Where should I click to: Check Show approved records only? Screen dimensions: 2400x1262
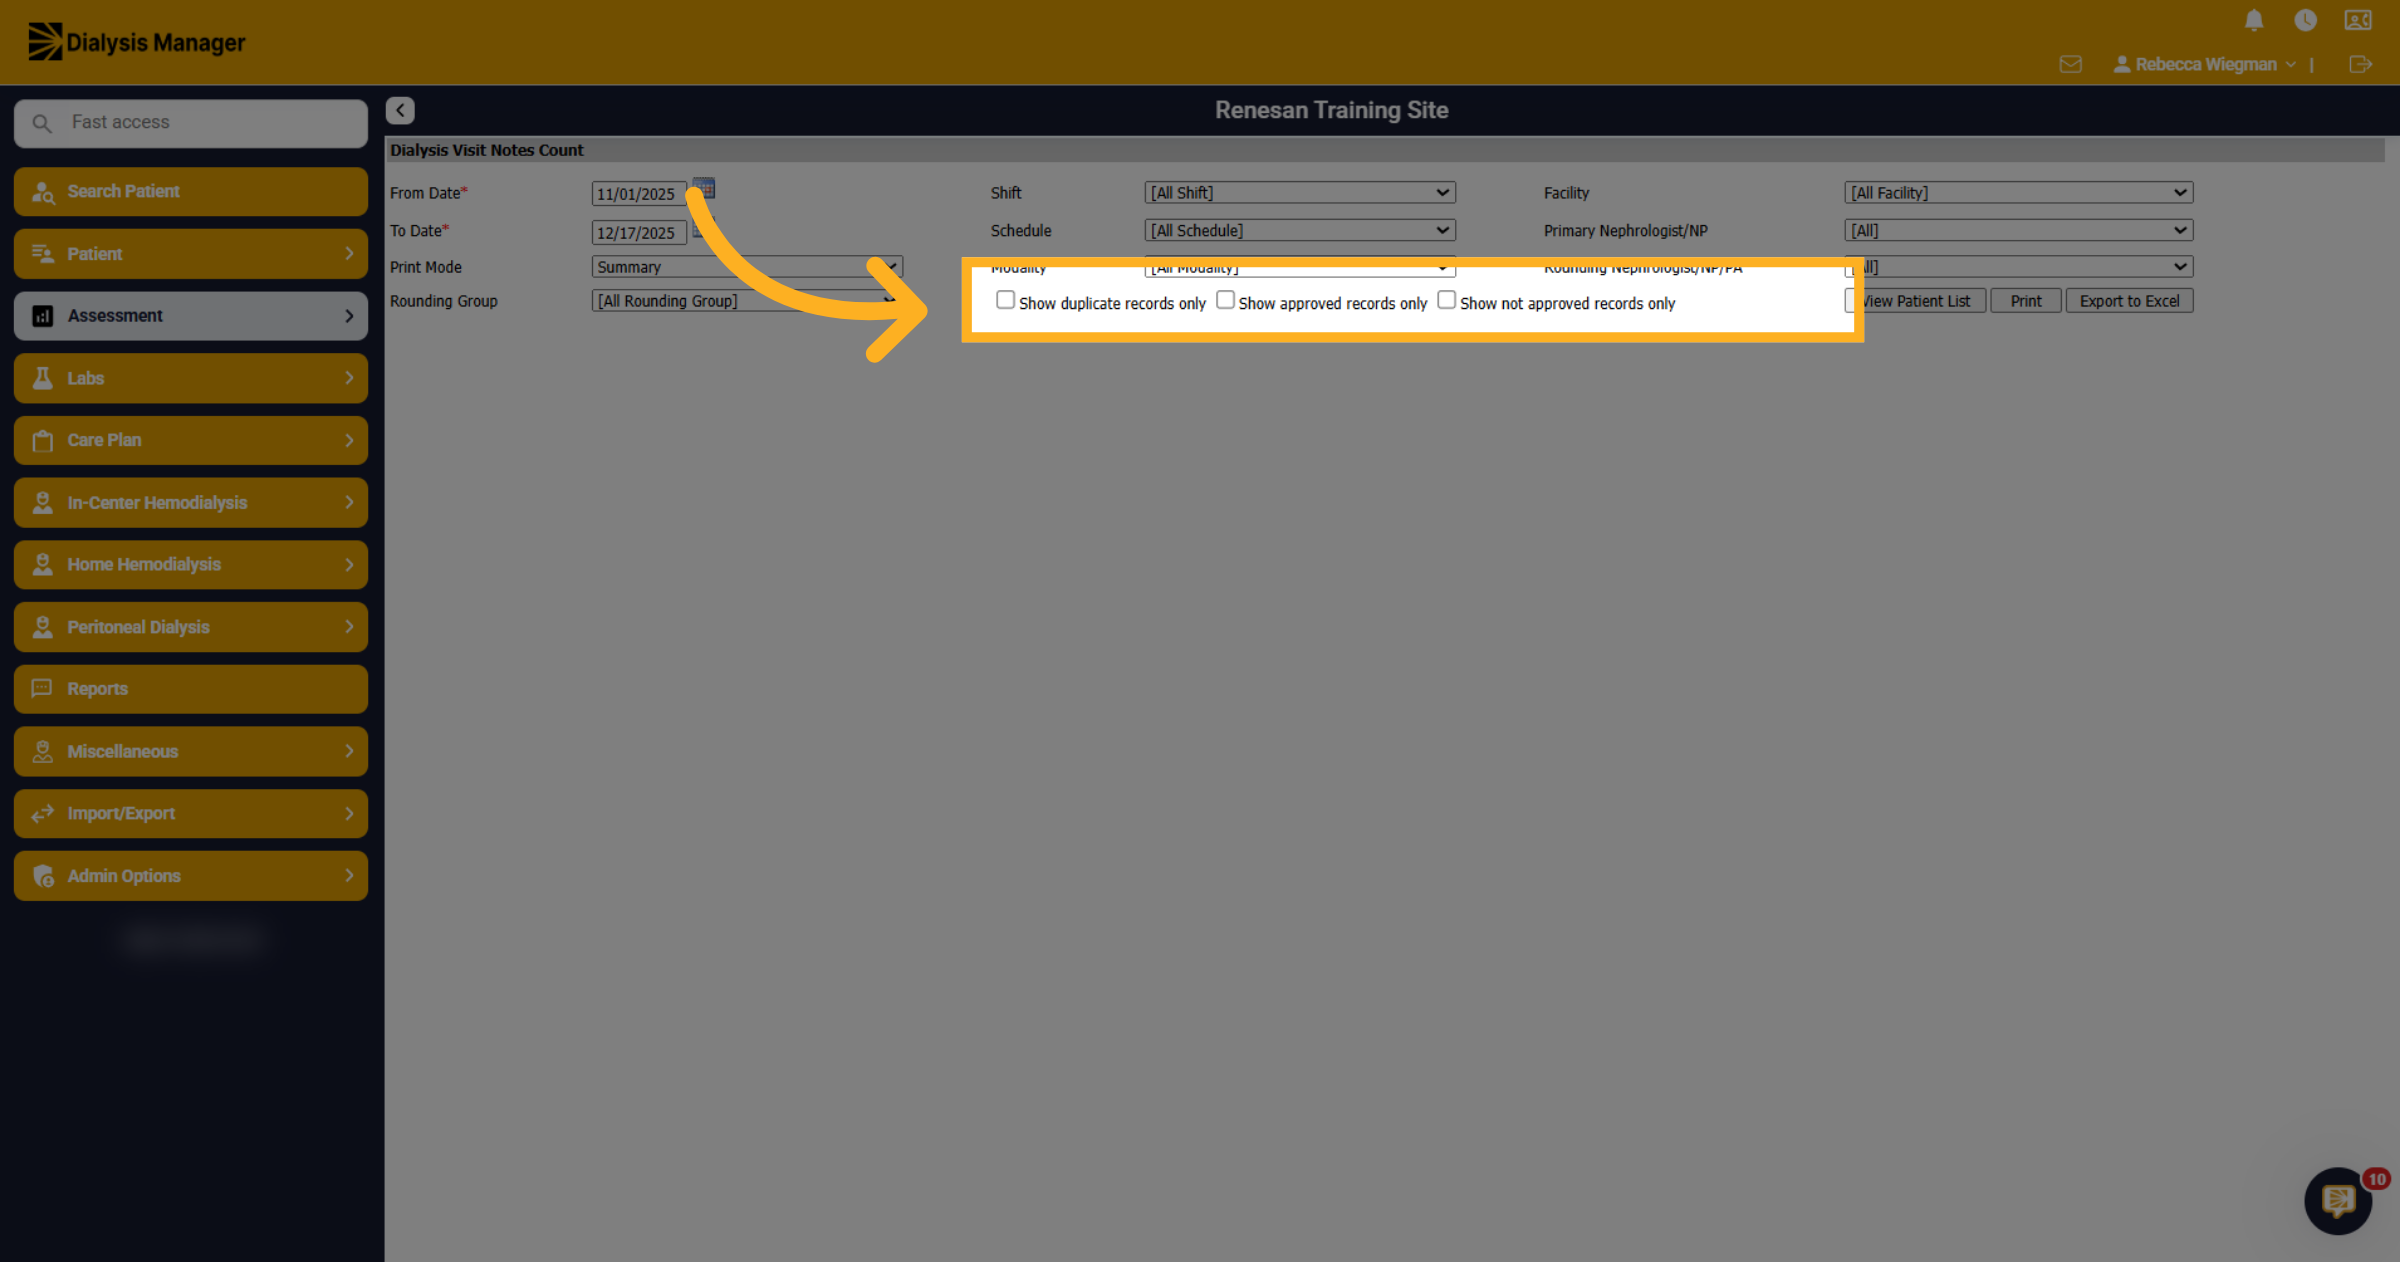[x=1225, y=300]
